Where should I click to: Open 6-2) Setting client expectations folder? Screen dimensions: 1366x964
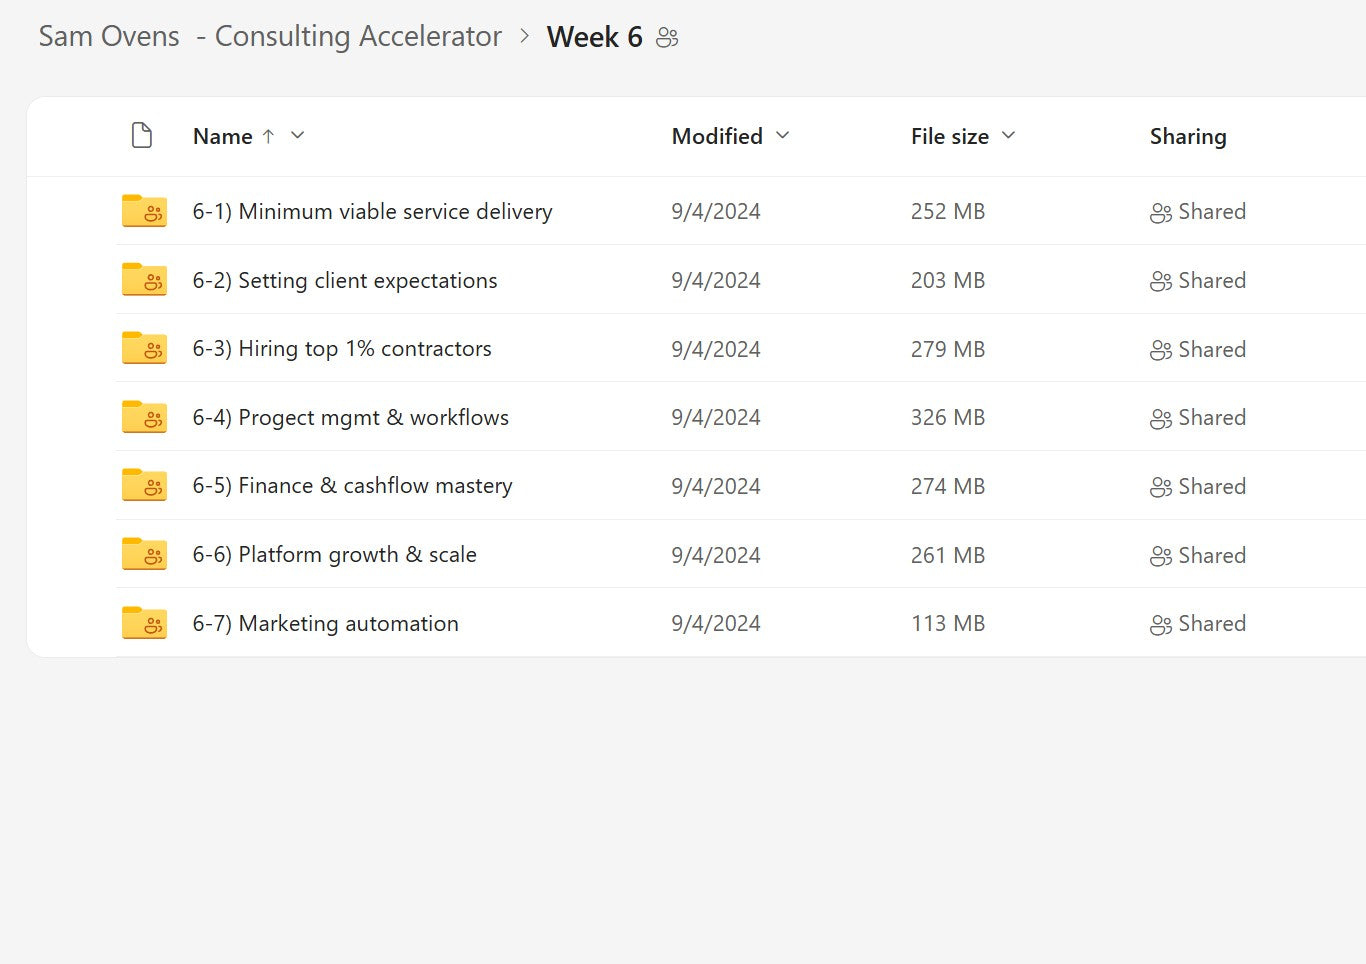tap(345, 280)
